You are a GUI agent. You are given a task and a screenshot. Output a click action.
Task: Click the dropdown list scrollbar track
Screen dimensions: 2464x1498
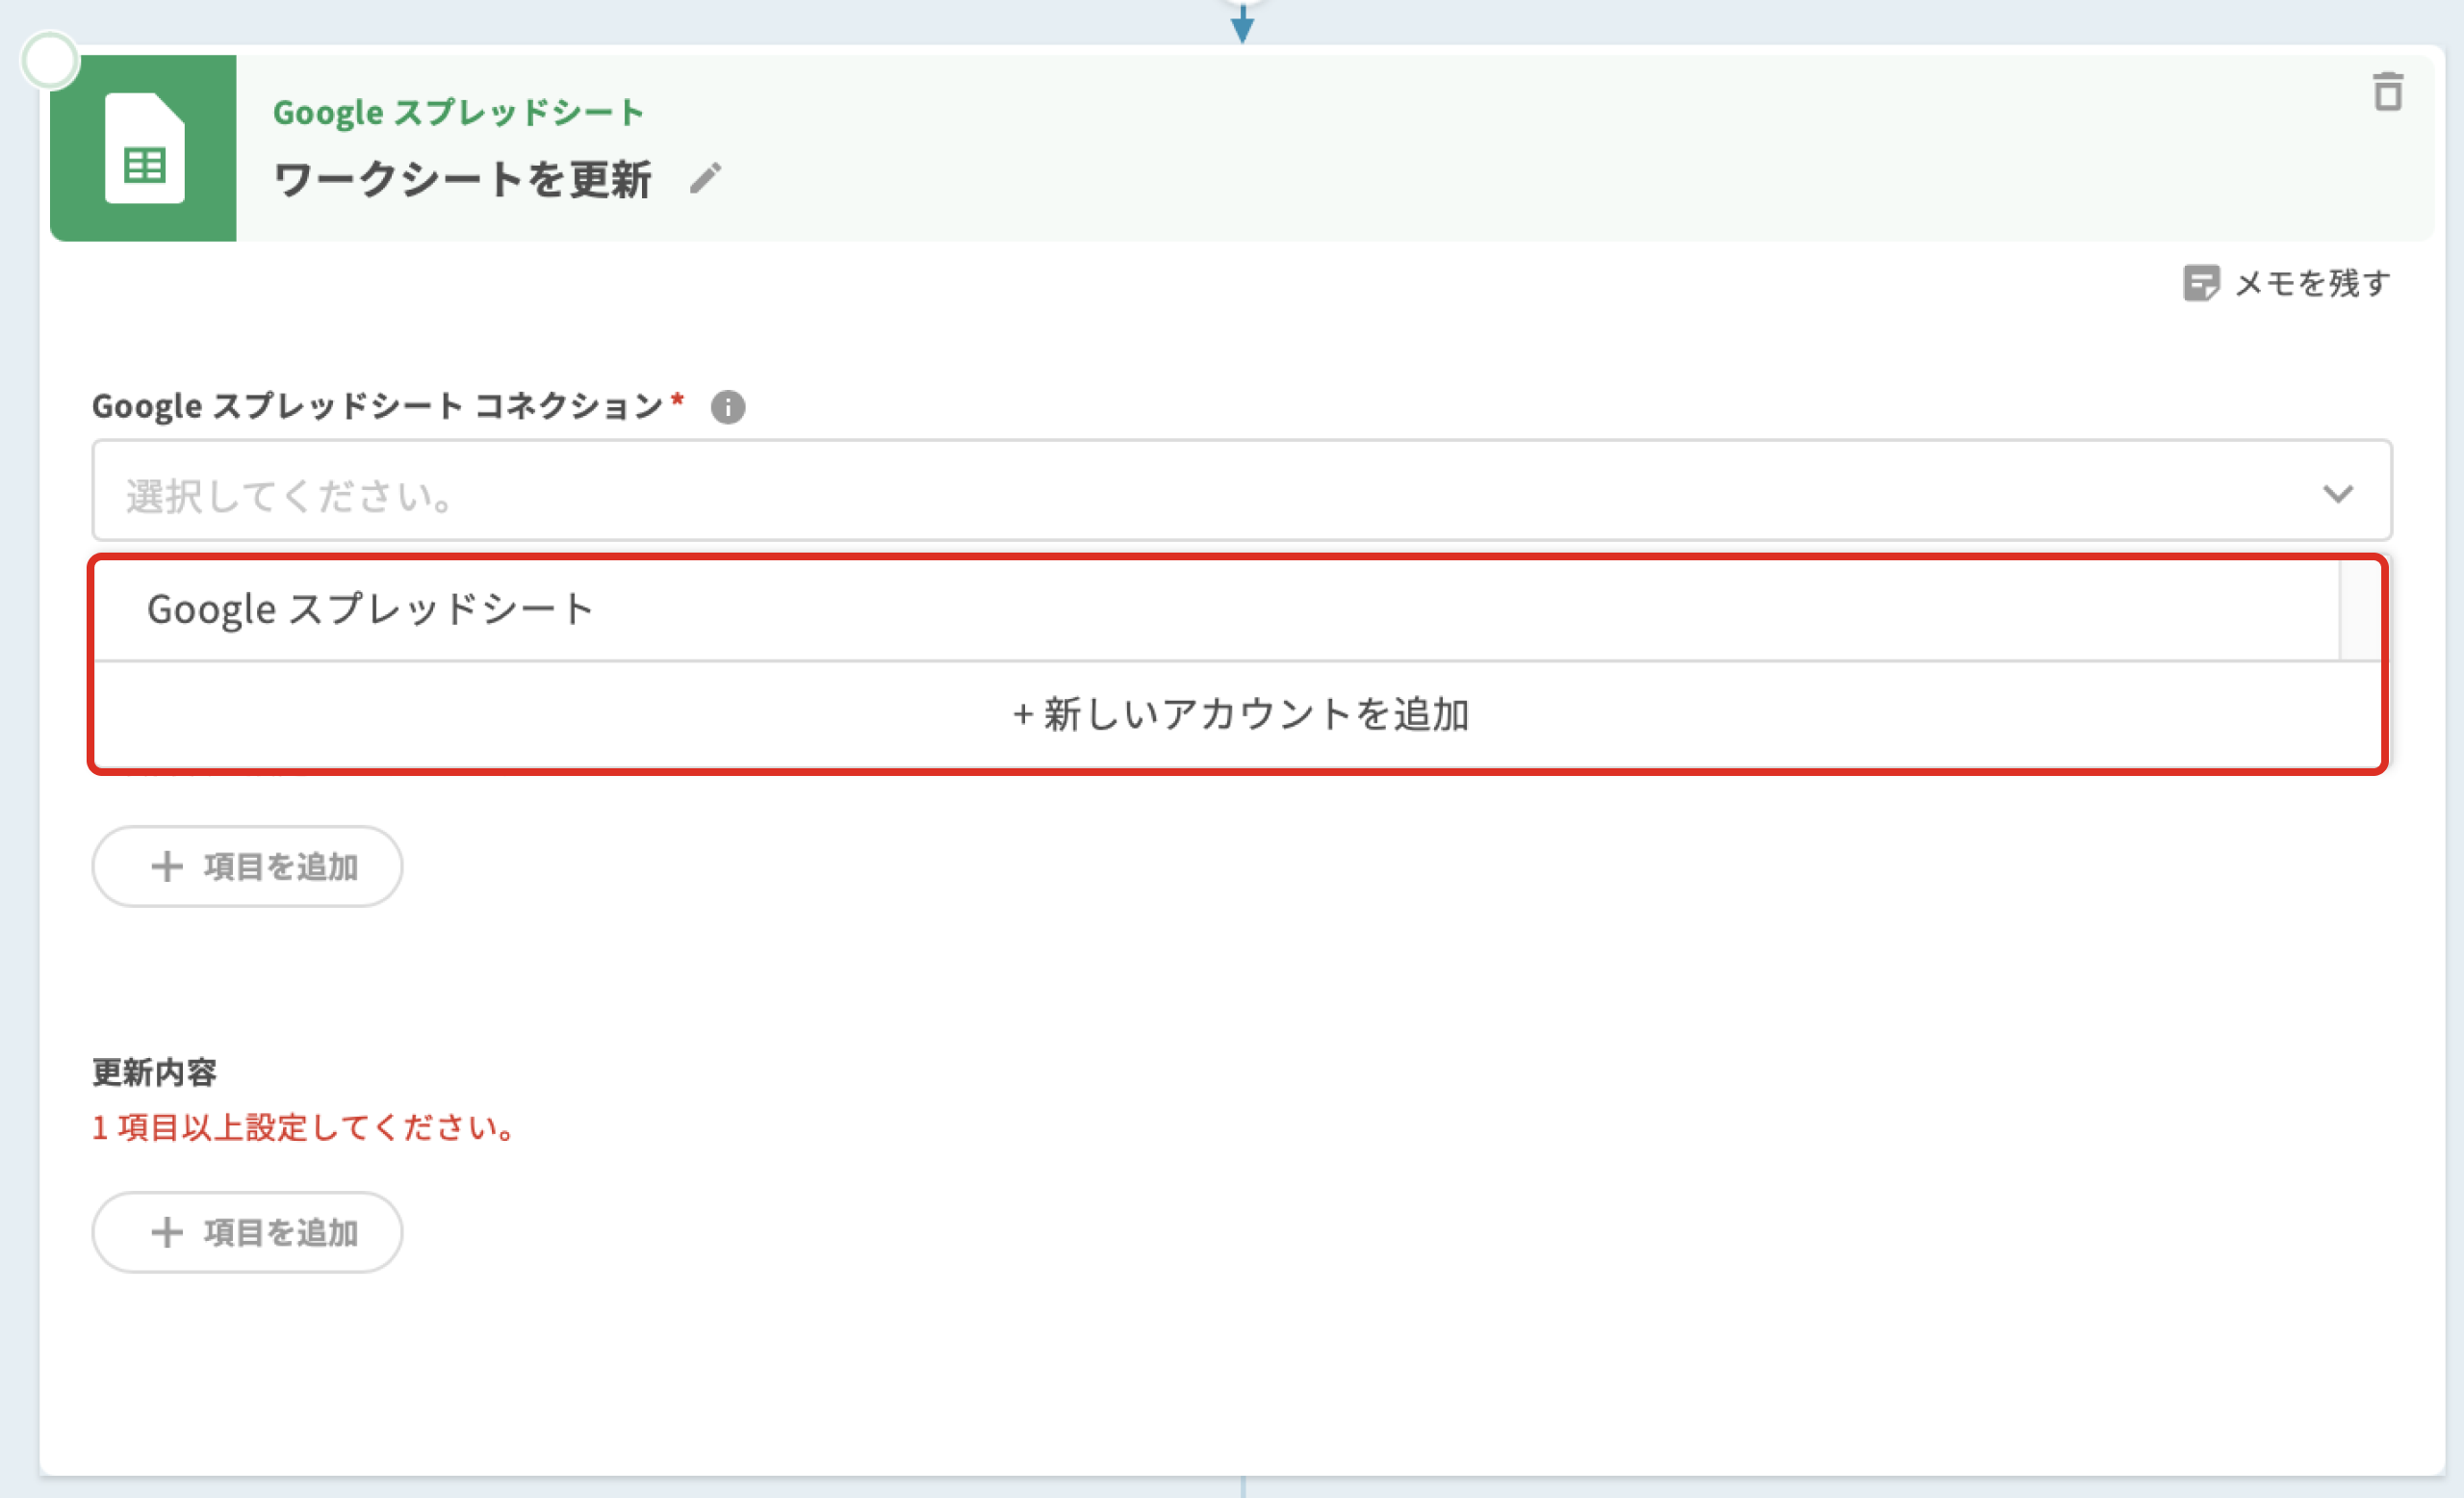coord(2360,610)
